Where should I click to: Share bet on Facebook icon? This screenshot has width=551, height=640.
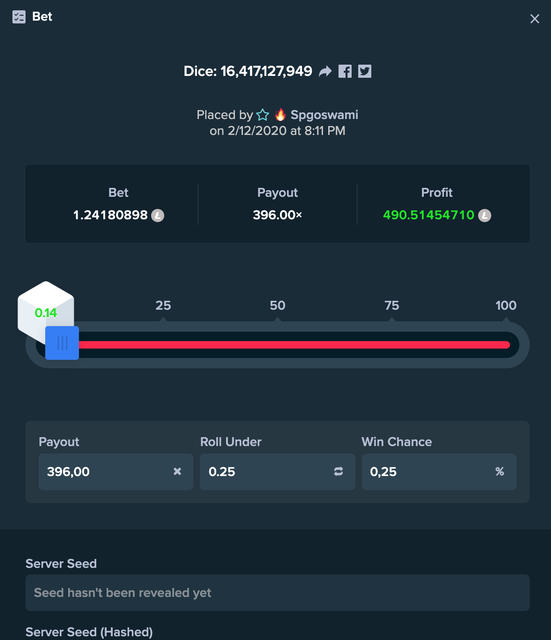click(345, 71)
